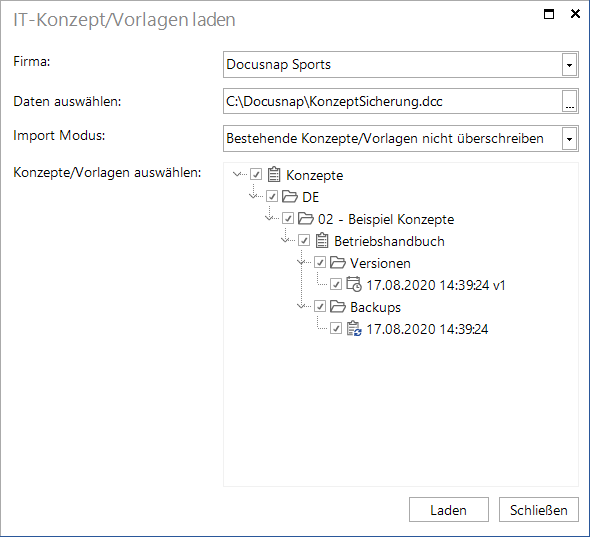The width and height of the screenshot is (590, 537).
Task: Open the Firma dropdown arrow
Action: [x=570, y=65]
